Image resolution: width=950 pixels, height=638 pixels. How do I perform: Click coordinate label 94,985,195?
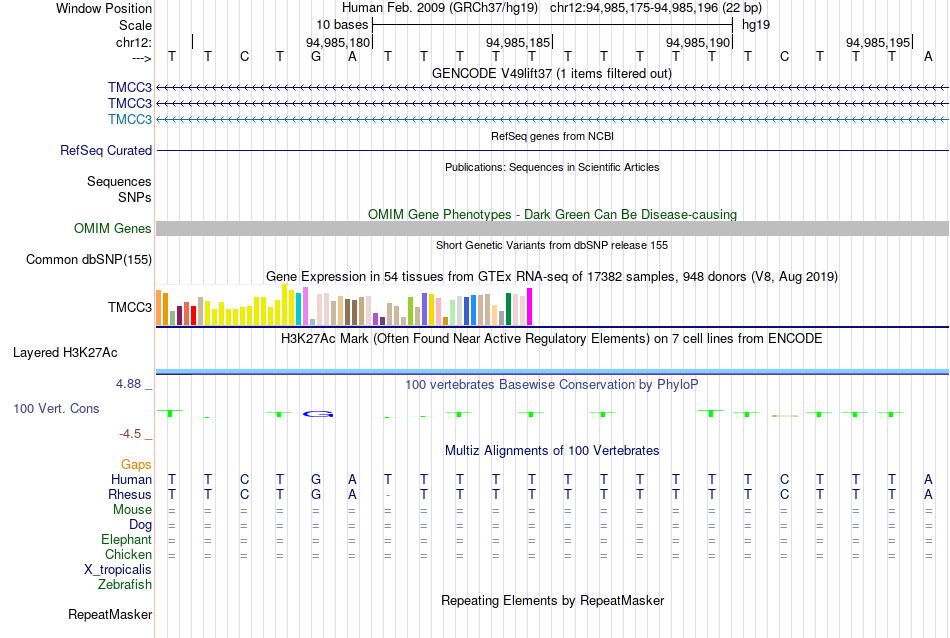pos(877,42)
